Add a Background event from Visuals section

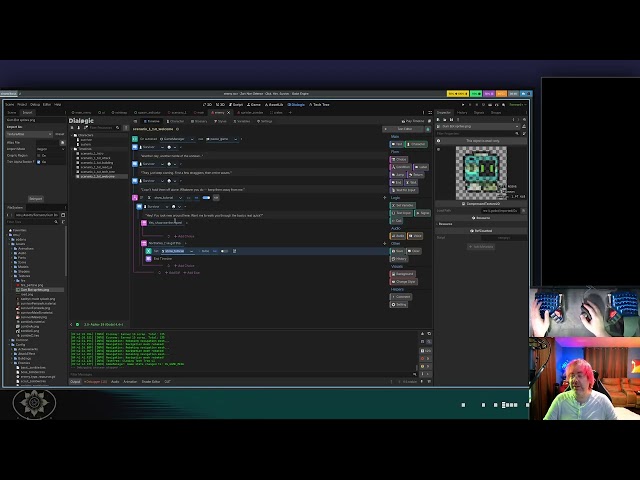pos(402,274)
